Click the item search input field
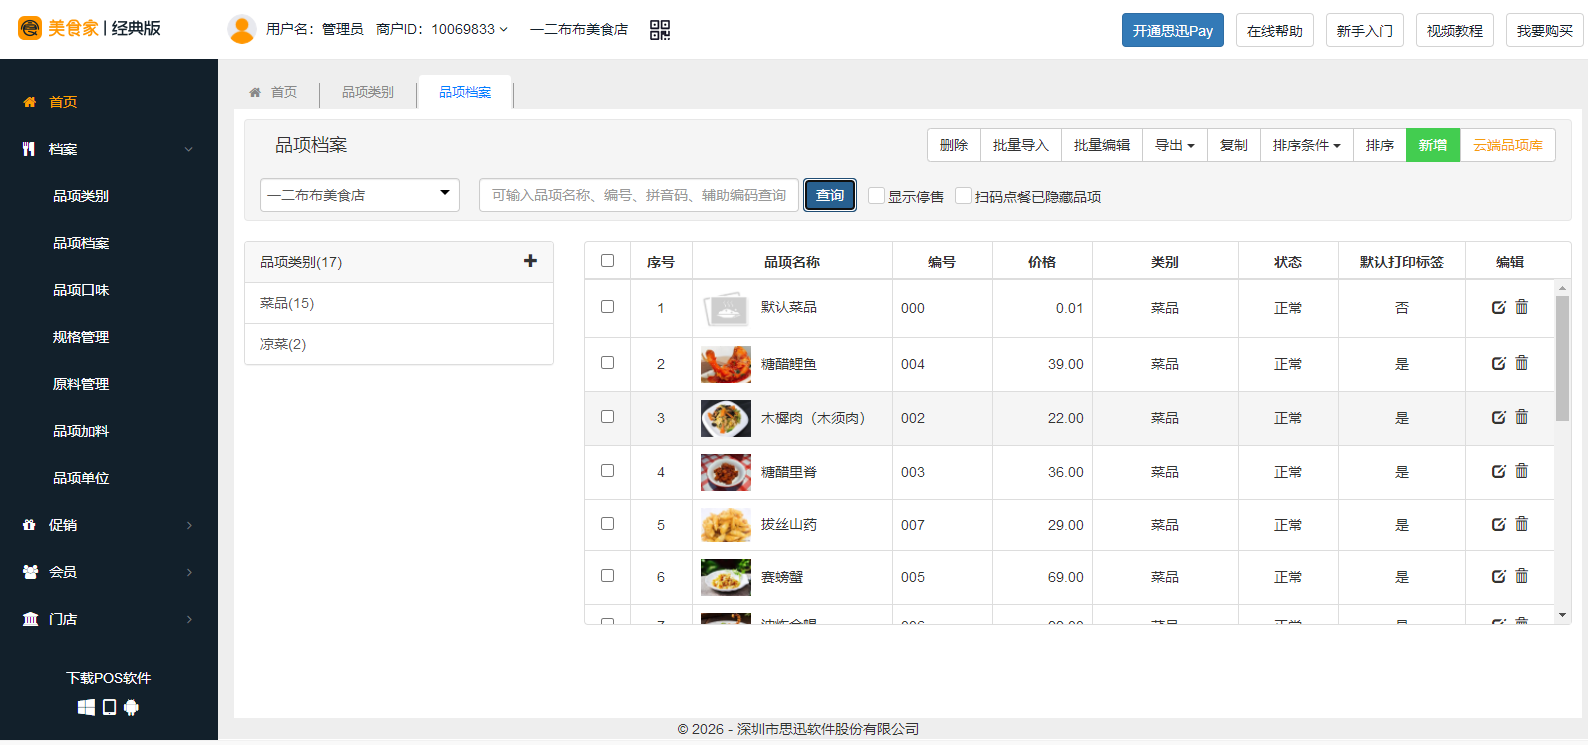This screenshot has width=1588, height=745. 639,195
